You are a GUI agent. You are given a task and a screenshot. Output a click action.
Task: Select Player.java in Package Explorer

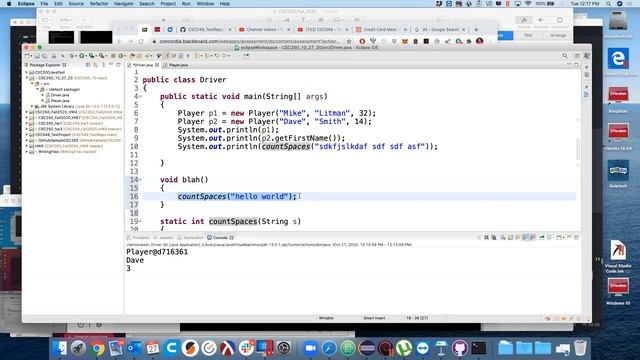tap(60, 100)
